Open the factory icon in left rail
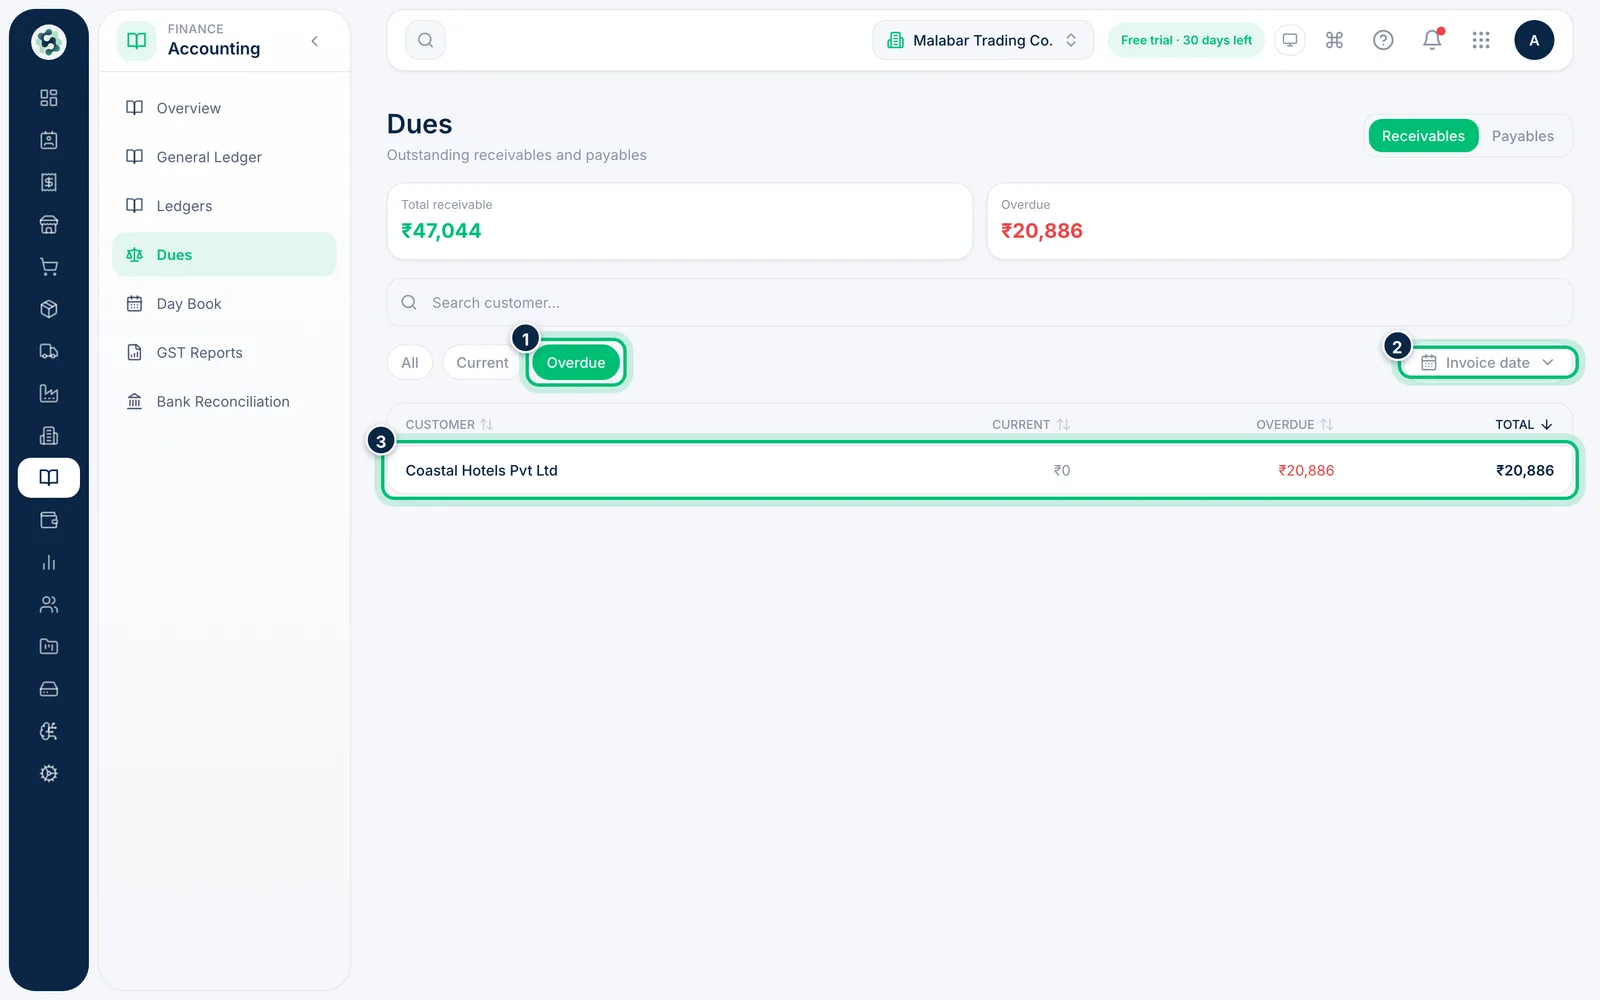Image resolution: width=1600 pixels, height=1000 pixels. pyautogui.click(x=48, y=393)
